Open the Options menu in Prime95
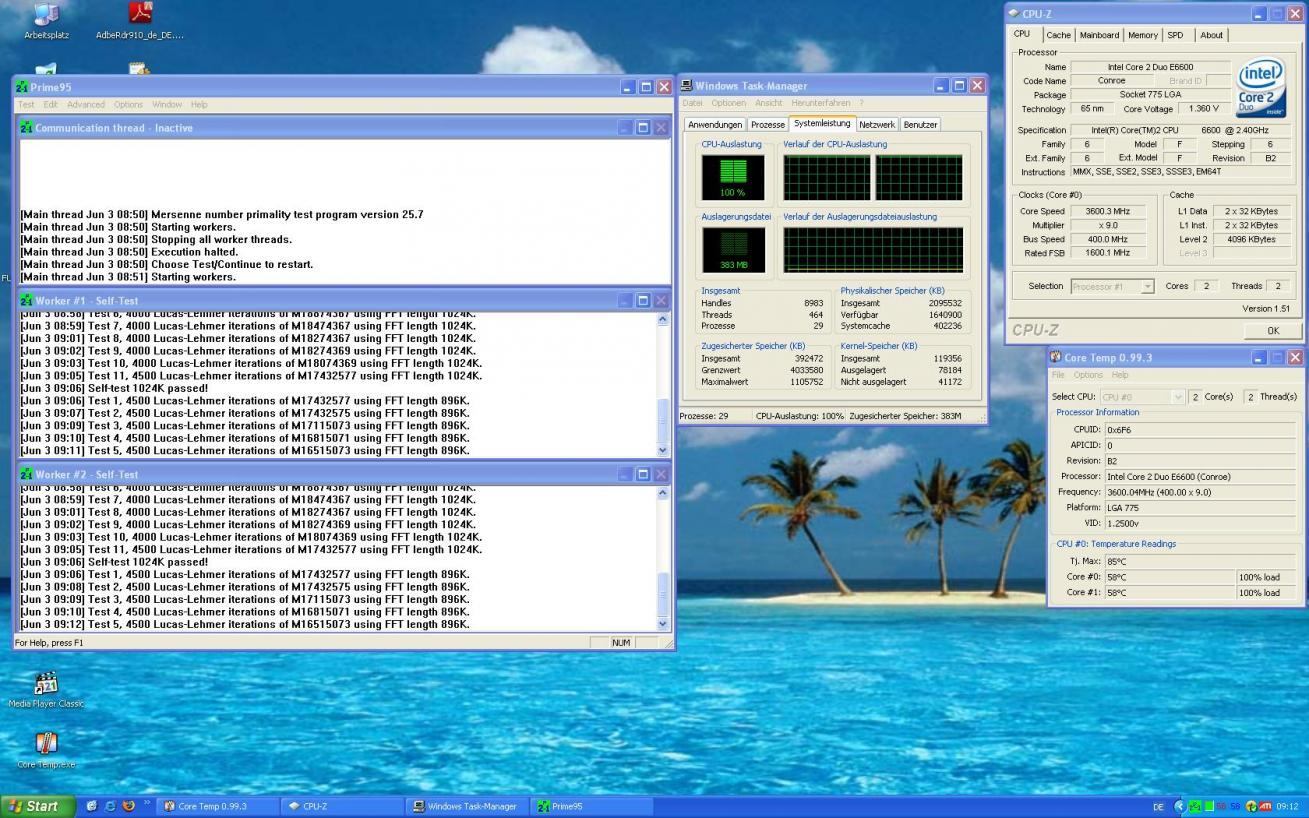Screen dimensions: 1309x818 click(128, 105)
